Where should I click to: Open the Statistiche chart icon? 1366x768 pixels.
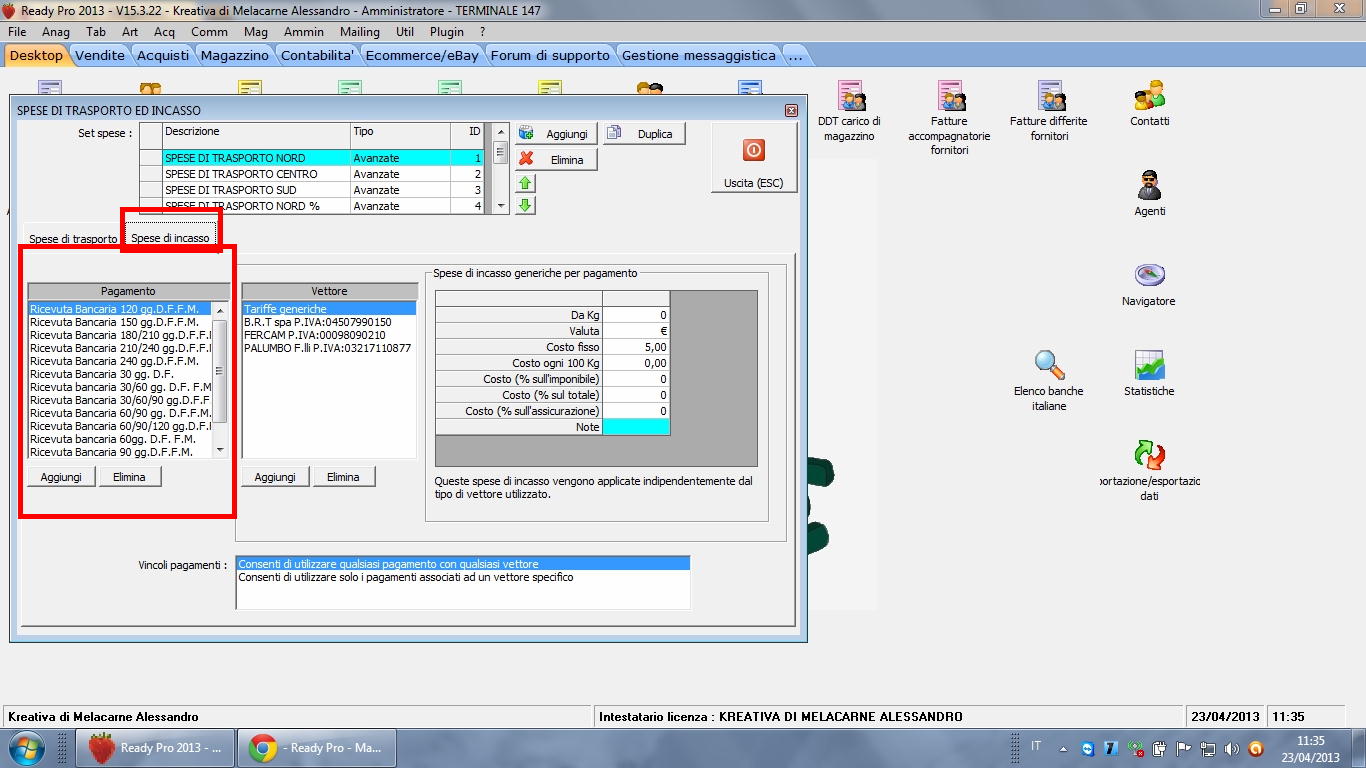click(1149, 374)
